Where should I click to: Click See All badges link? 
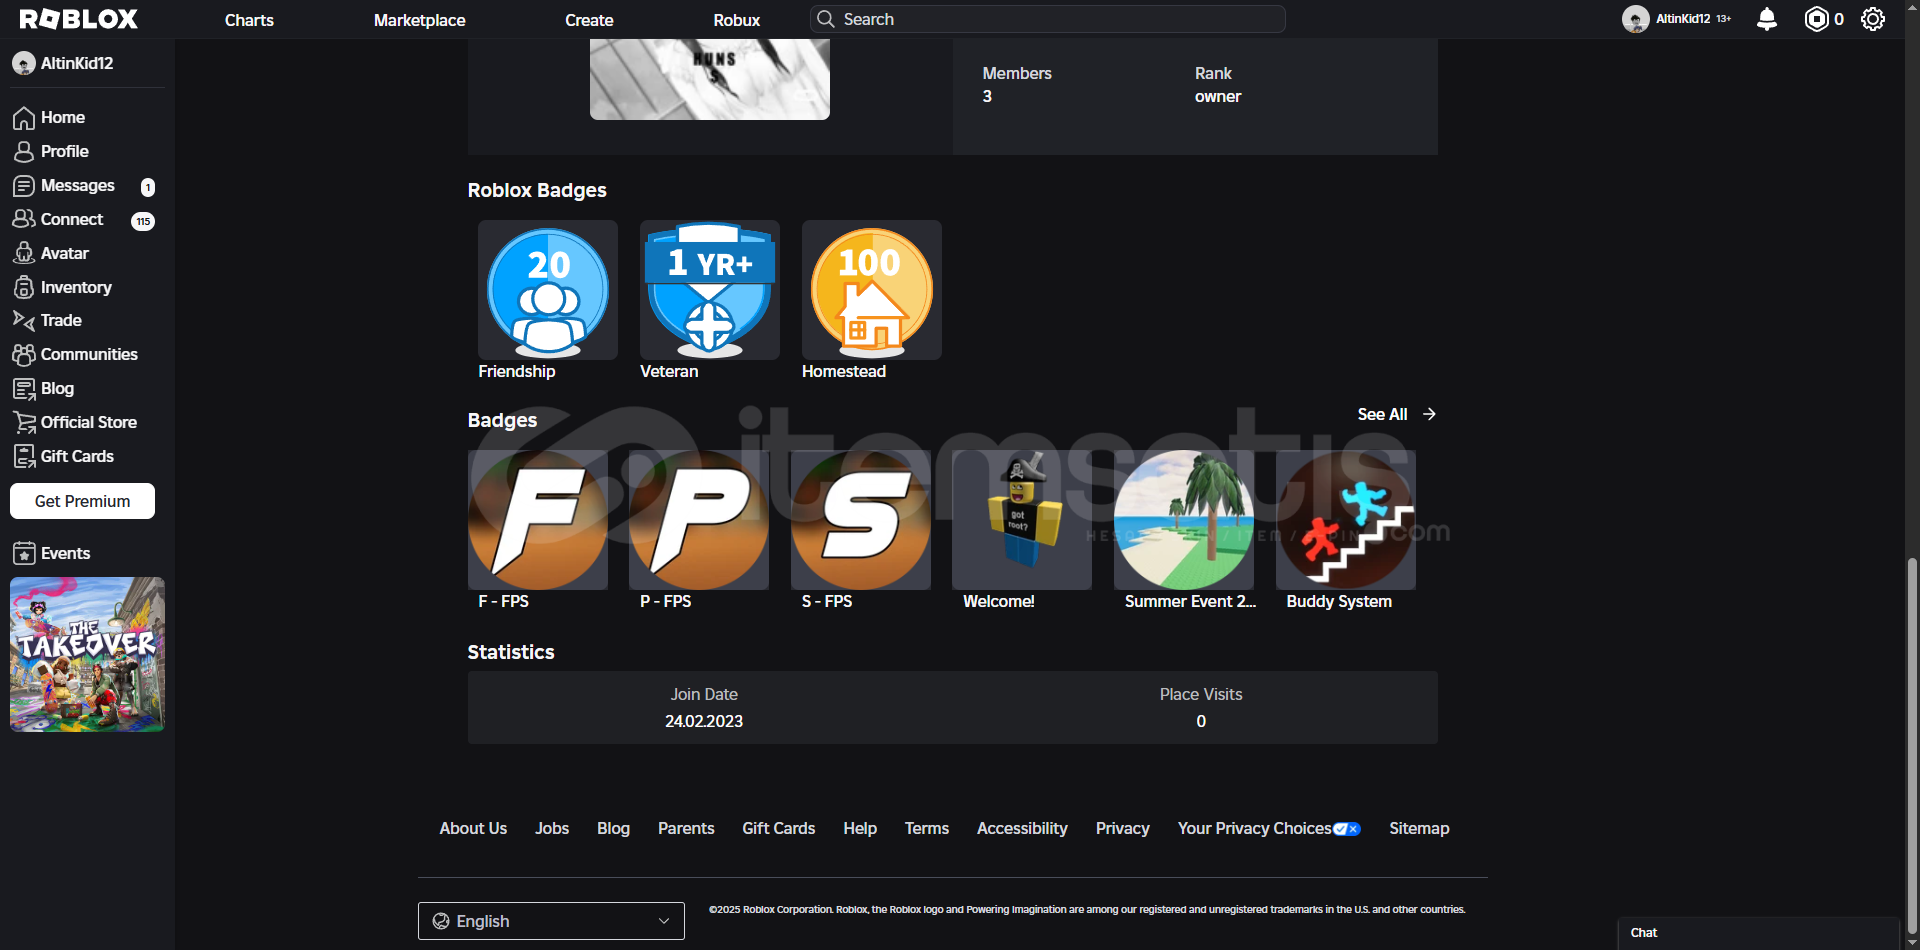pos(1382,414)
